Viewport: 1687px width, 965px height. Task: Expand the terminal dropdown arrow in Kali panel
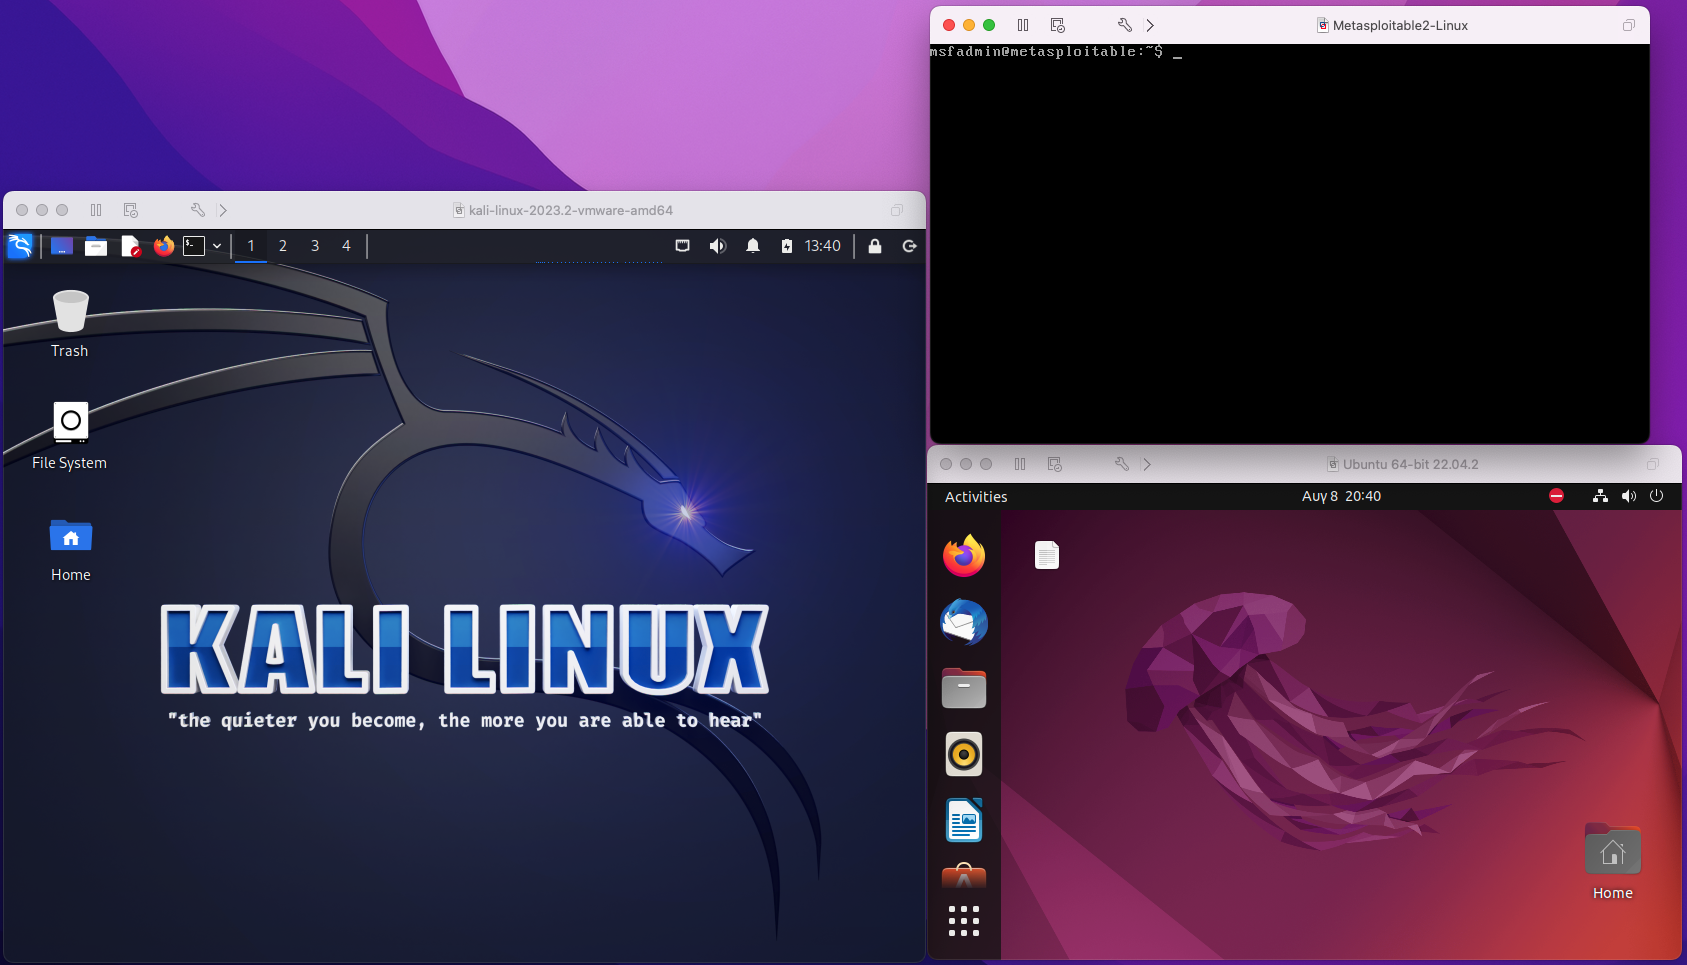click(217, 246)
